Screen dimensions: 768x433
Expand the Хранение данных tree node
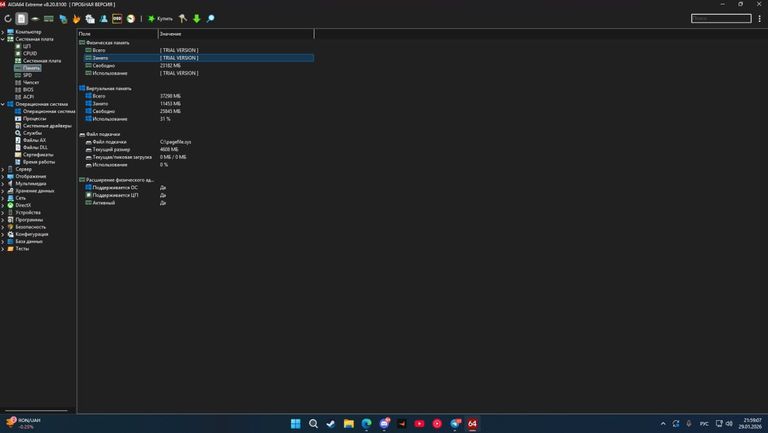tap(3, 191)
